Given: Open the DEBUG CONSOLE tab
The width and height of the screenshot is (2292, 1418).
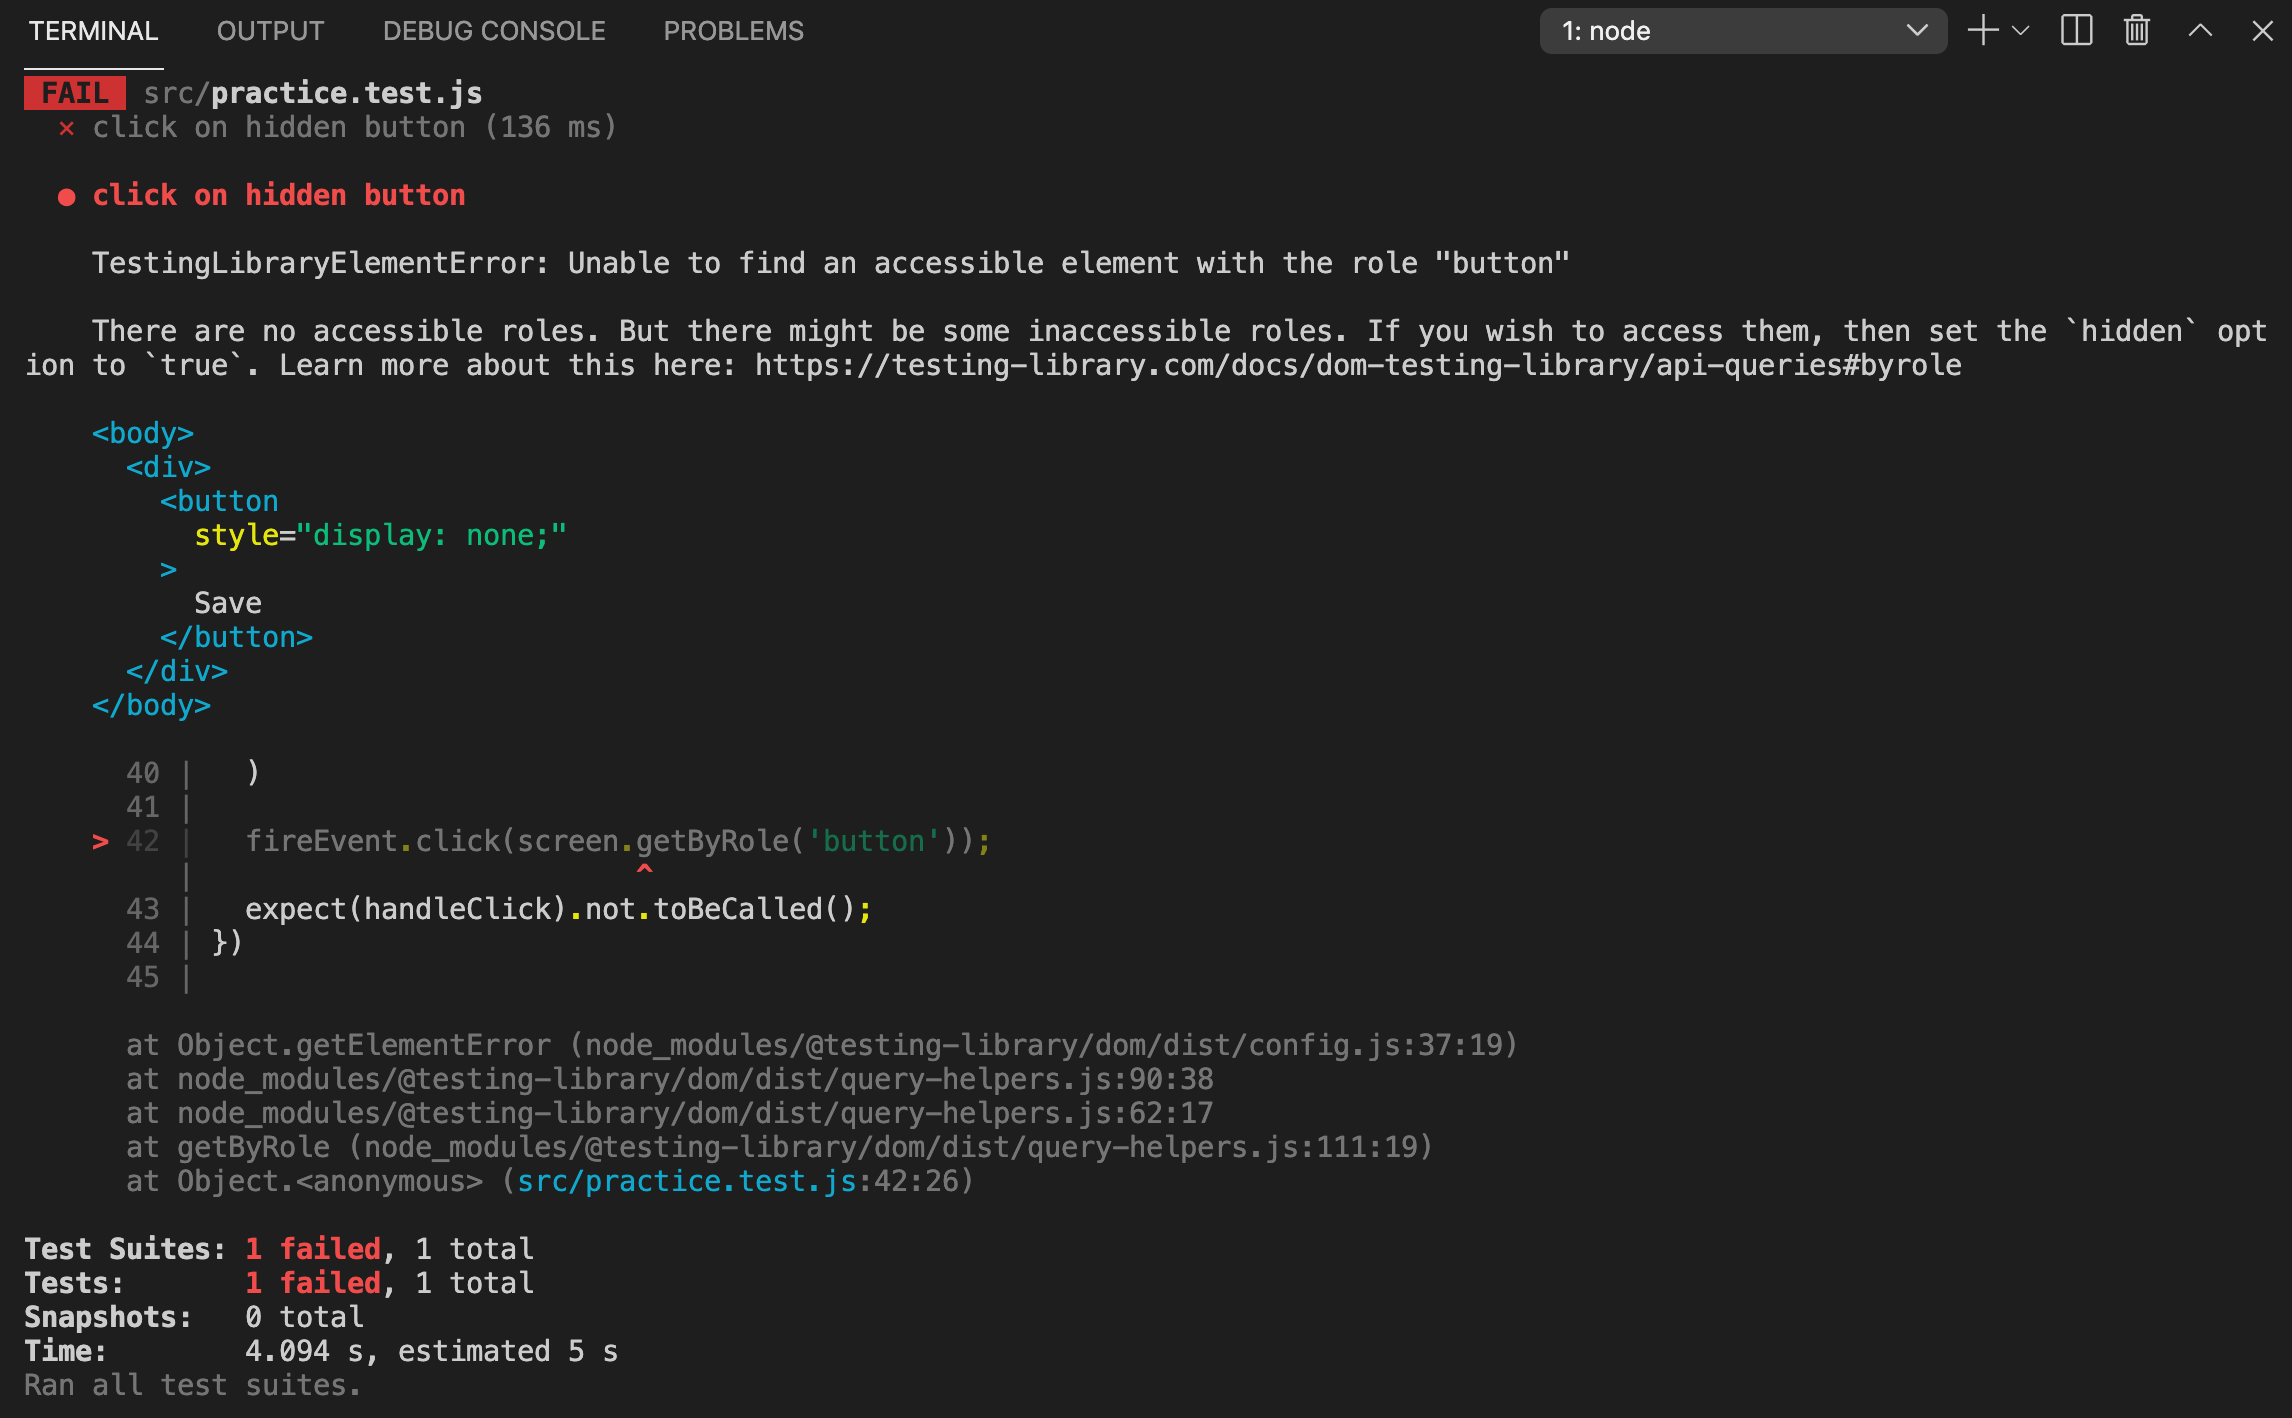Looking at the screenshot, I should tap(494, 31).
